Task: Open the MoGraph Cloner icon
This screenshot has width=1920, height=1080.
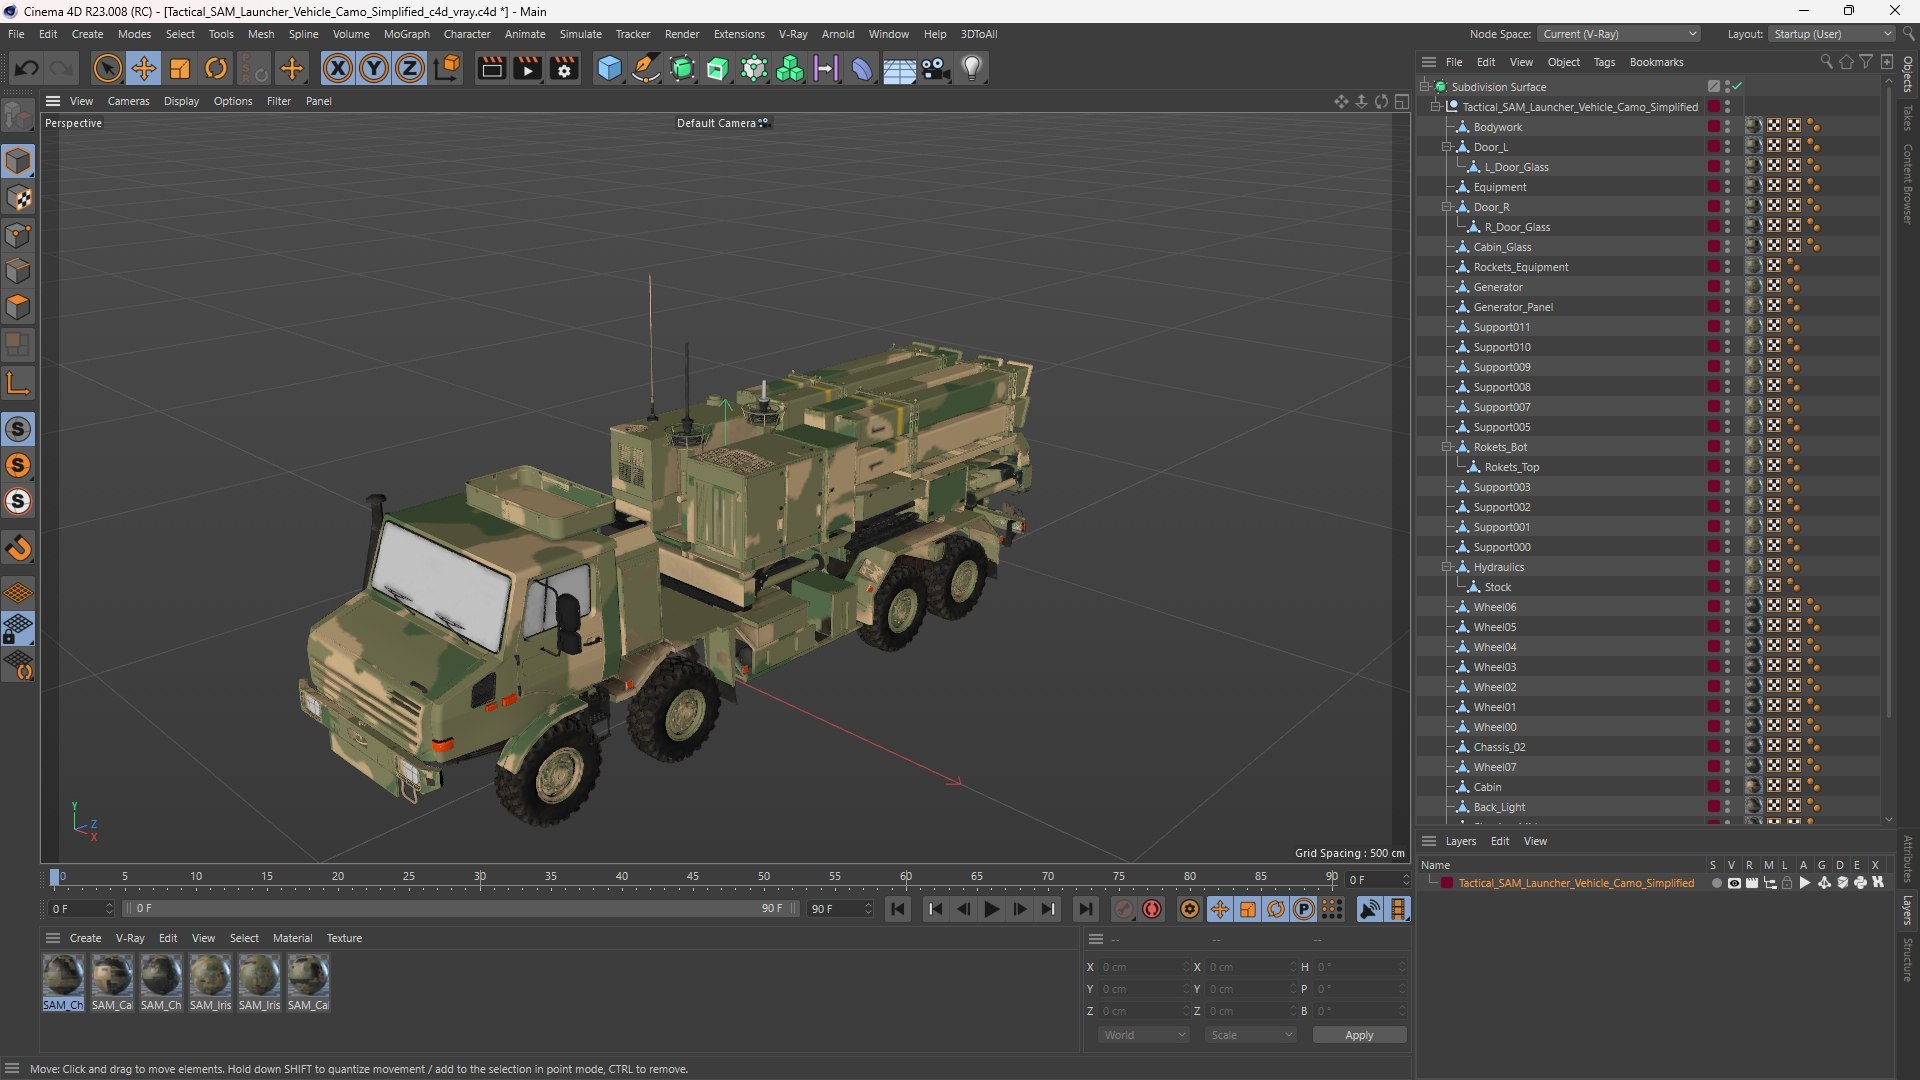Action: click(790, 68)
